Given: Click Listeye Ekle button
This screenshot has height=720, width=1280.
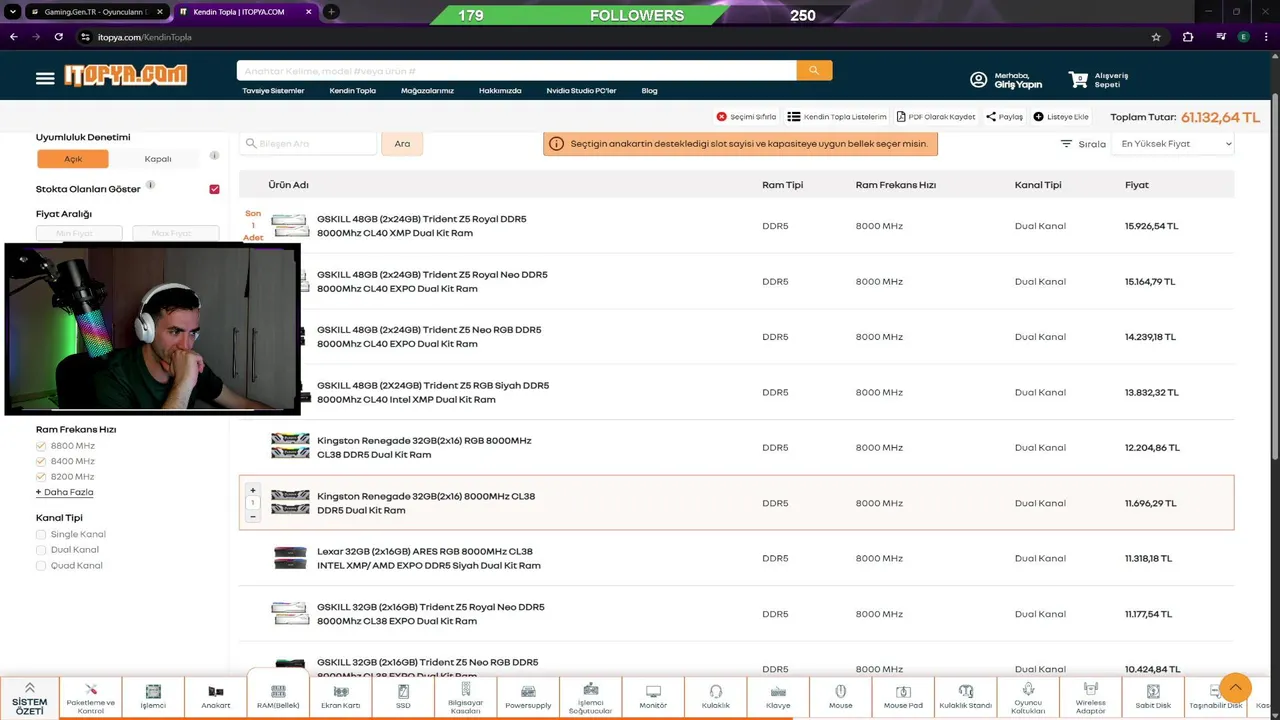Looking at the screenshot, I should [1061, 117].
